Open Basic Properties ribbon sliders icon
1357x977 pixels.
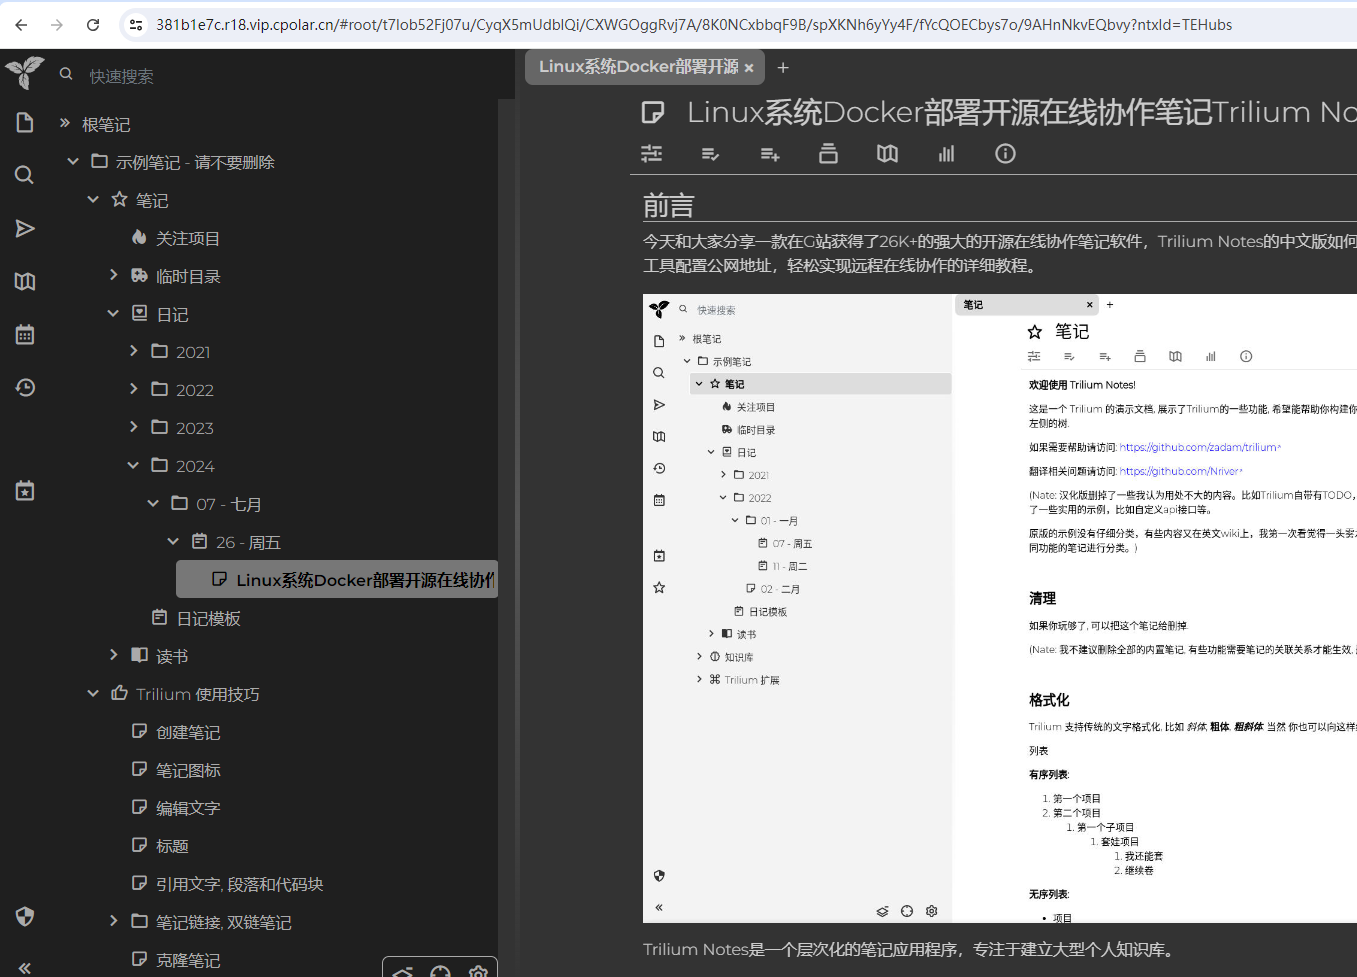click(652, 154)
